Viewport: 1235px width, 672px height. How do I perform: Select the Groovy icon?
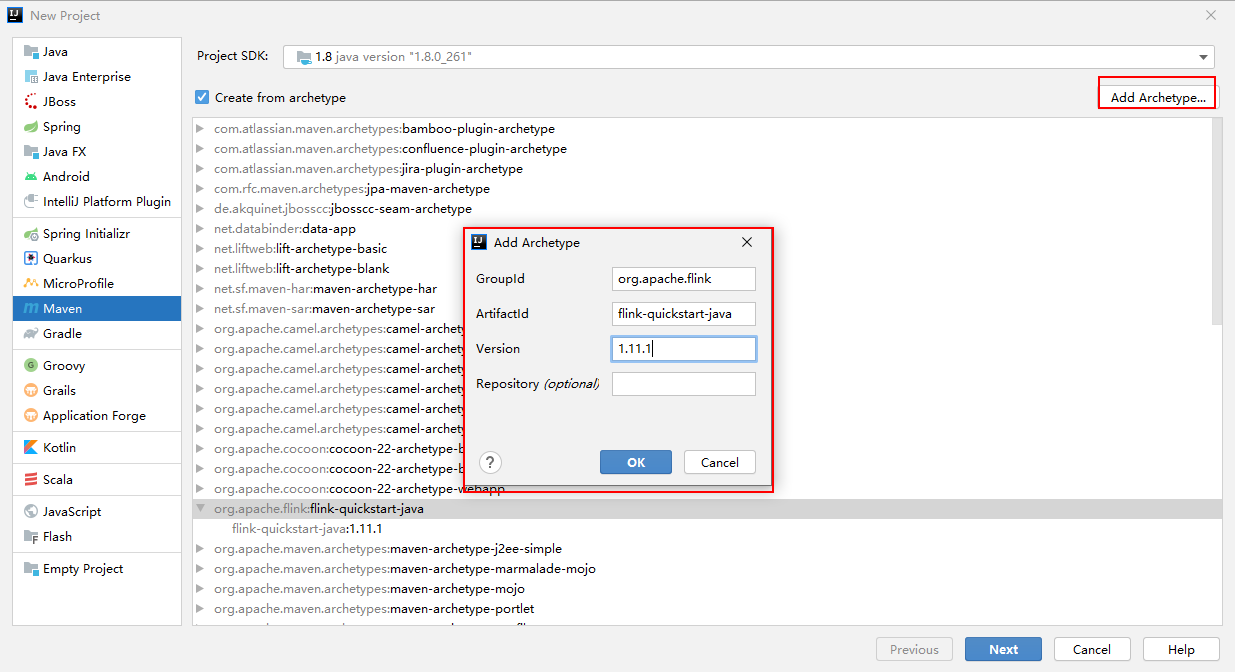point(31,366)
